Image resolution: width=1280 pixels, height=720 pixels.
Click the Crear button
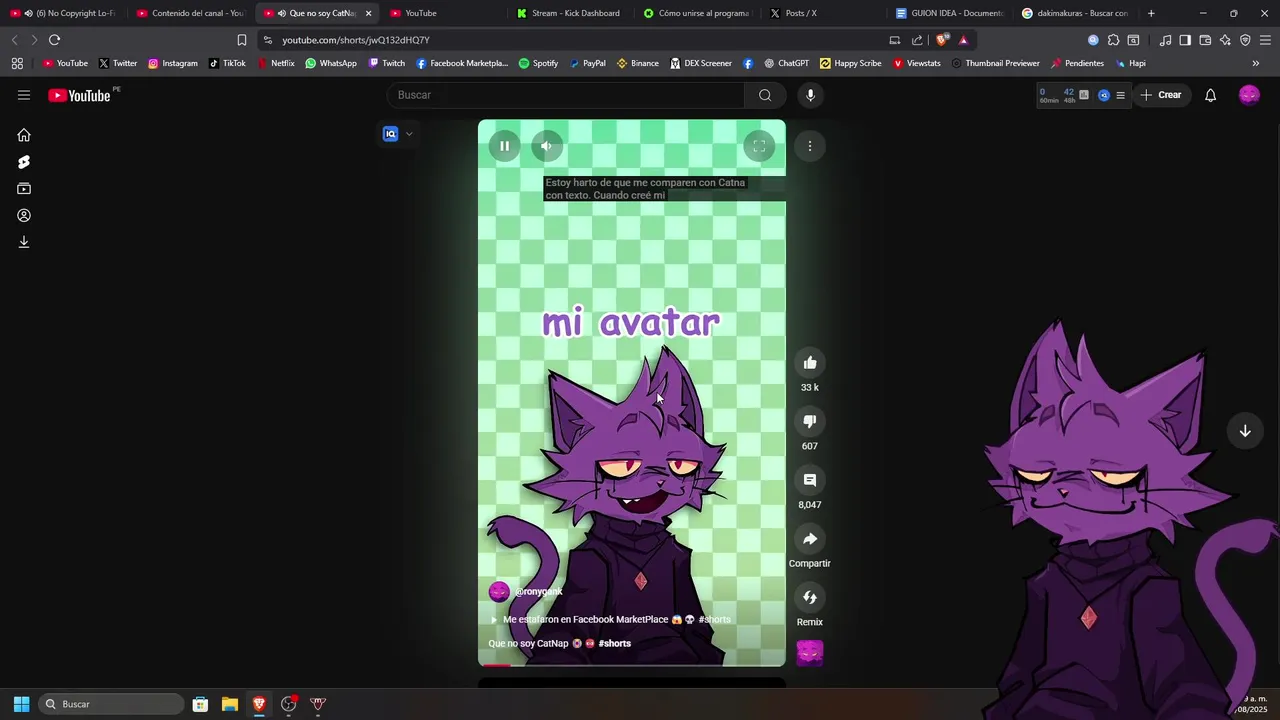pos(1160,95)
